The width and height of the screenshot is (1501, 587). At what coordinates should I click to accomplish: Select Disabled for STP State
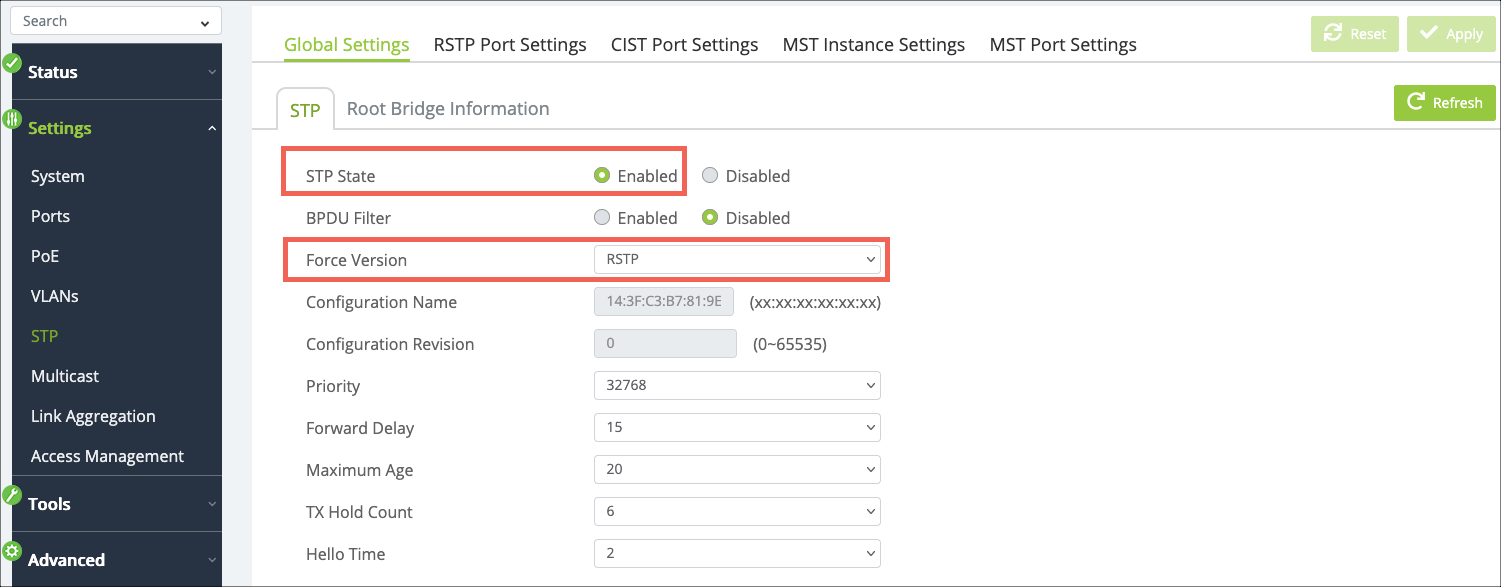pyautogui.click(x=710, y=176)
